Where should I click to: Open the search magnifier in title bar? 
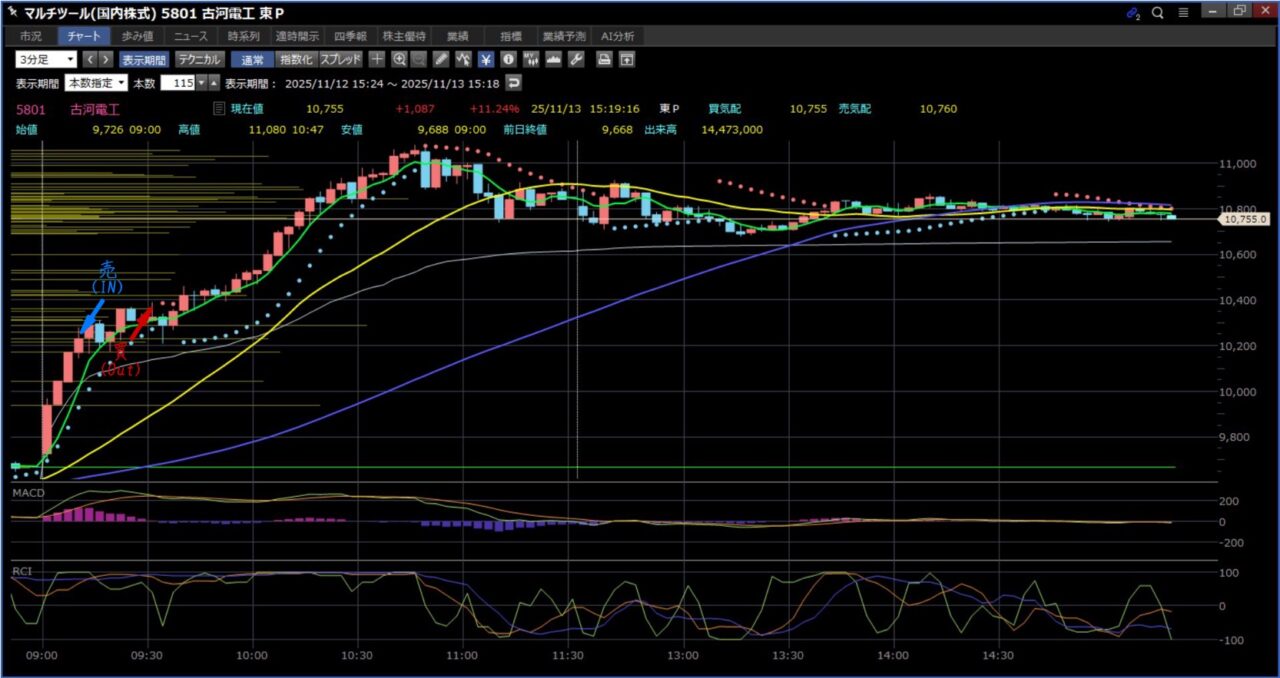click(1157, 12)
